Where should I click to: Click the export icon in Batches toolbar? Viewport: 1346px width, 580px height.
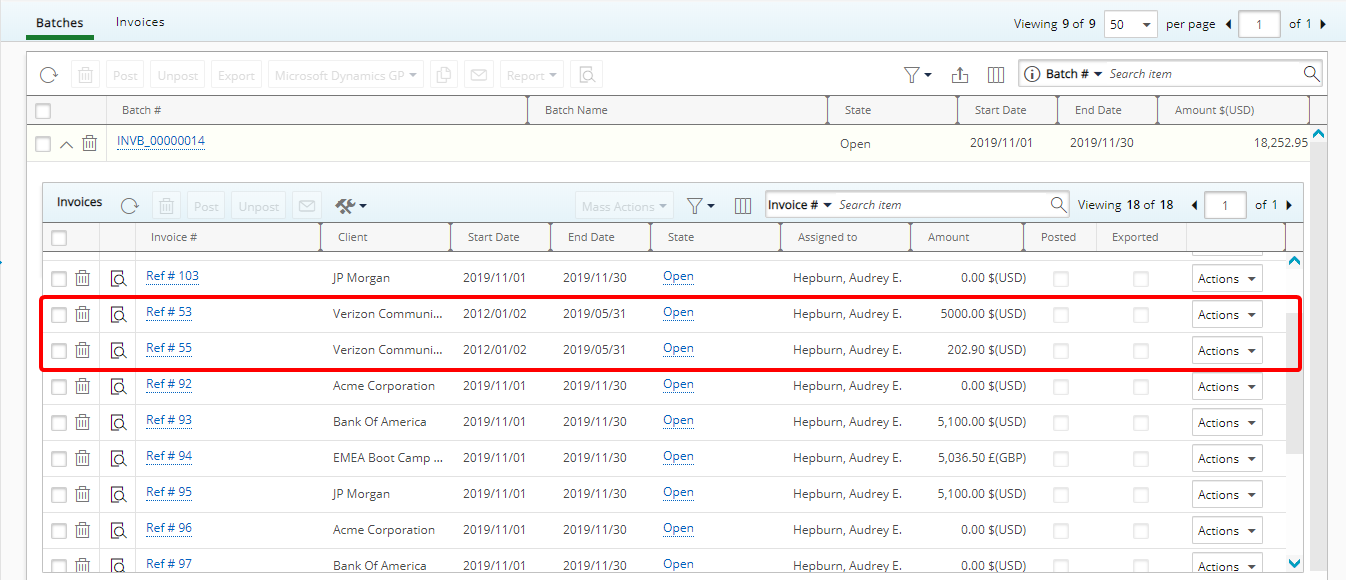click(x=959, y=75)
